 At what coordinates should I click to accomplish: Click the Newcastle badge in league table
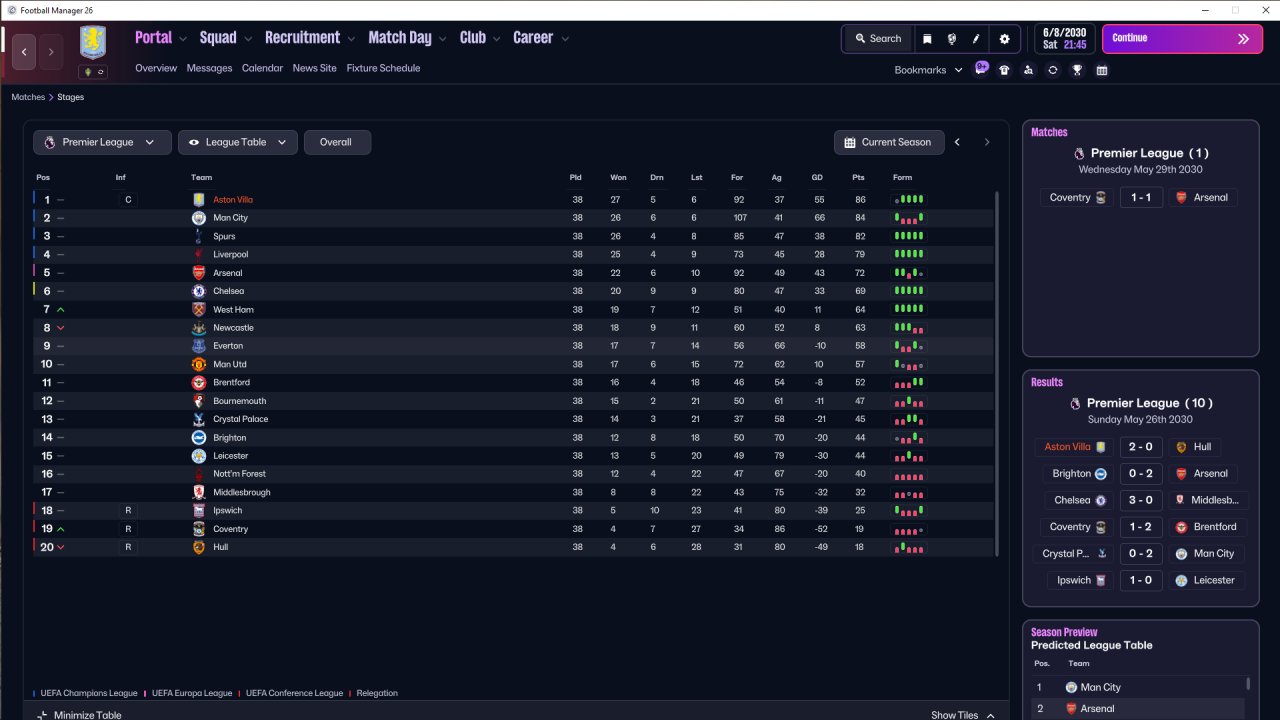tap(199, 328)
